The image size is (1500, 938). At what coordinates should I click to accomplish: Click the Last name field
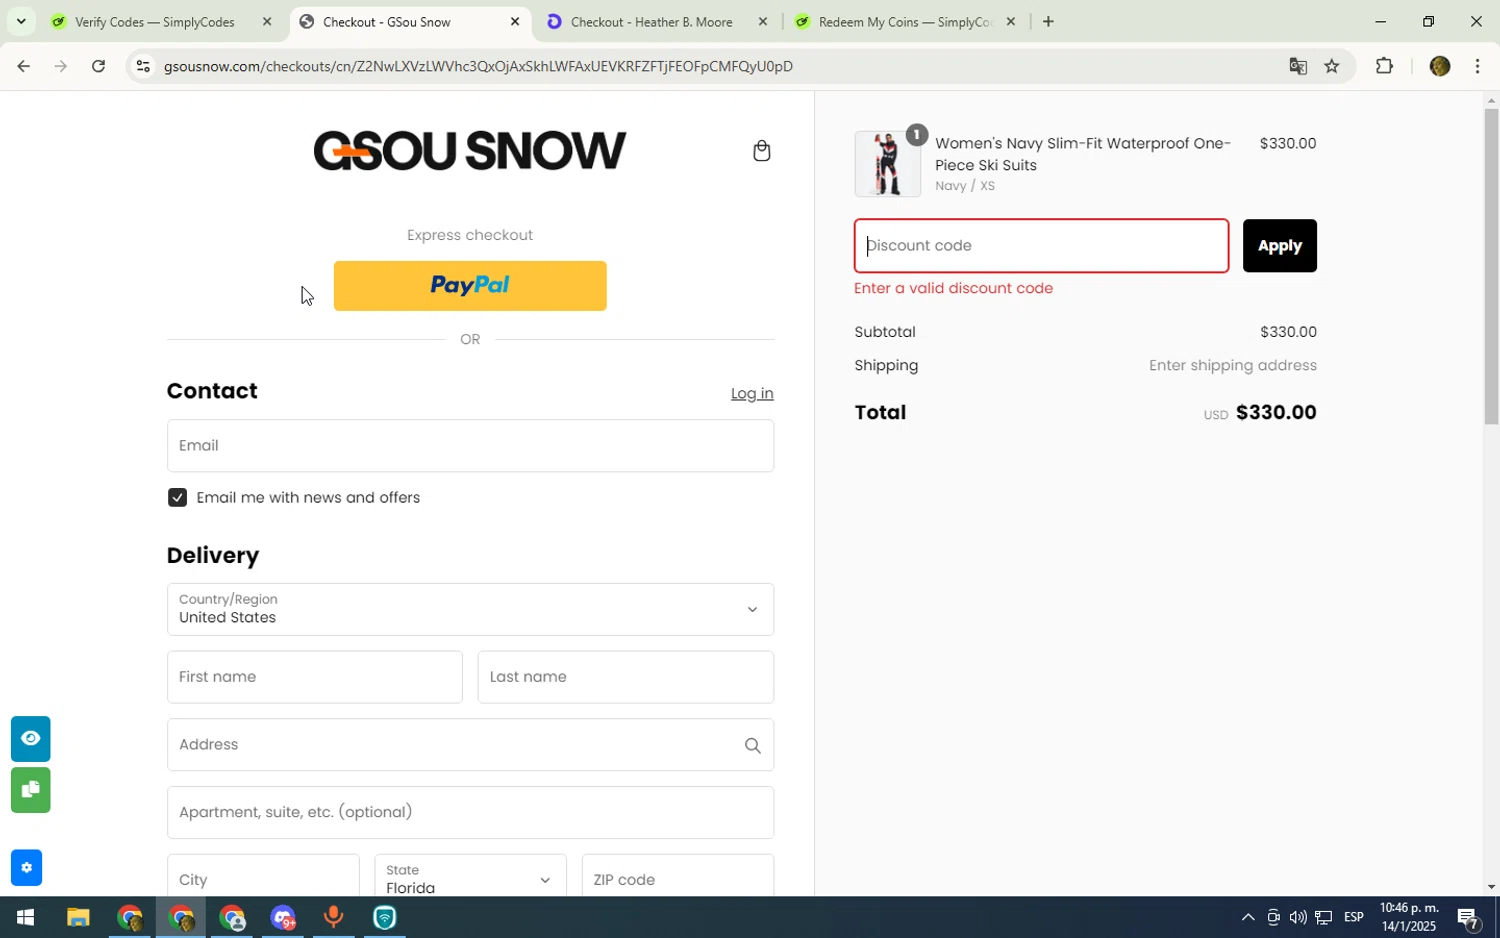[626, 677]
